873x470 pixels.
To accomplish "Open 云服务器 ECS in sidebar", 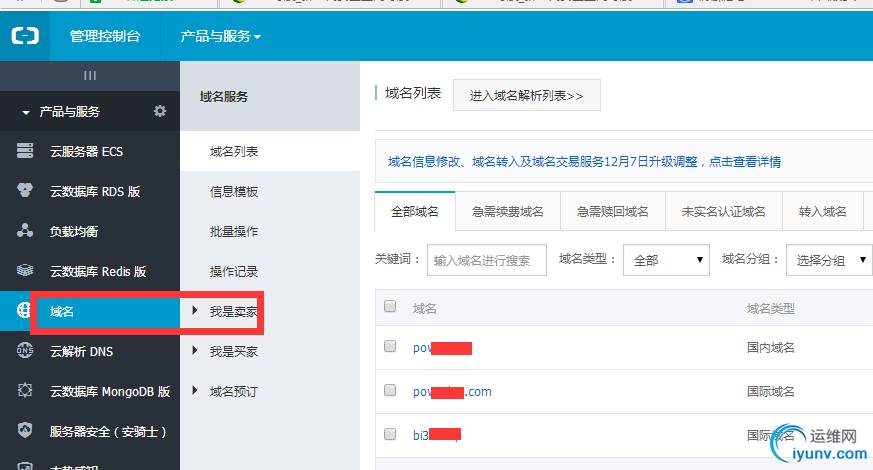I will [86, 151].
